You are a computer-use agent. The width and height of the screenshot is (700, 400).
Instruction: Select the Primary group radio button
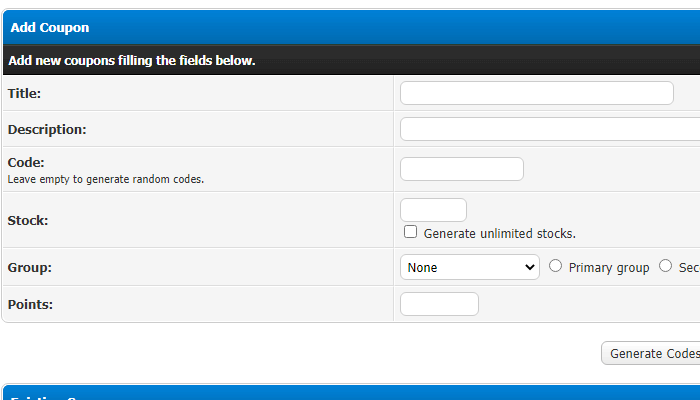click(556, 266)
